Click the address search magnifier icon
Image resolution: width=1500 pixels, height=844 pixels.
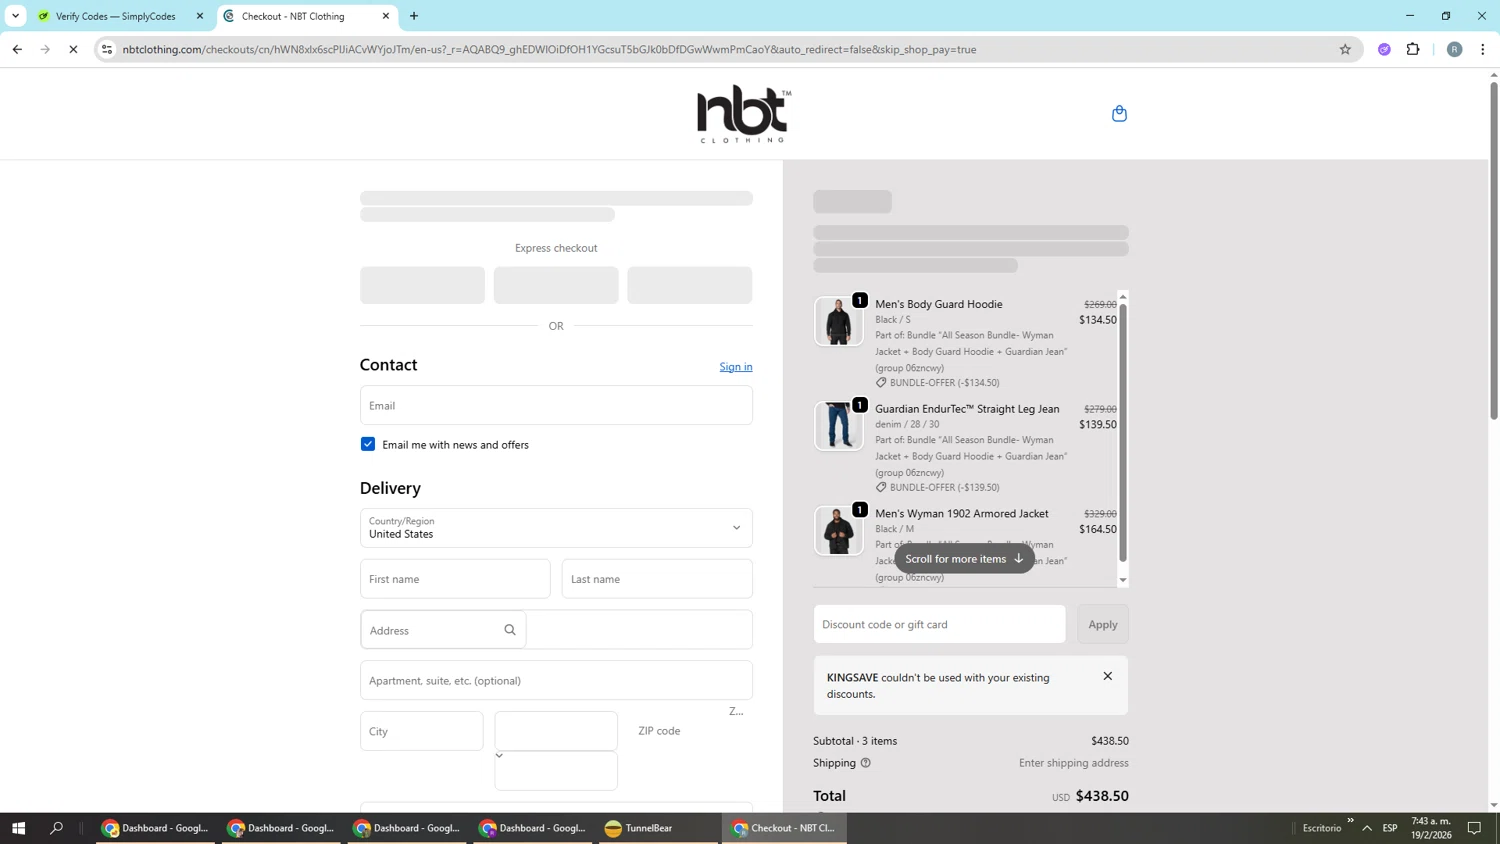[x=510, y=630]
